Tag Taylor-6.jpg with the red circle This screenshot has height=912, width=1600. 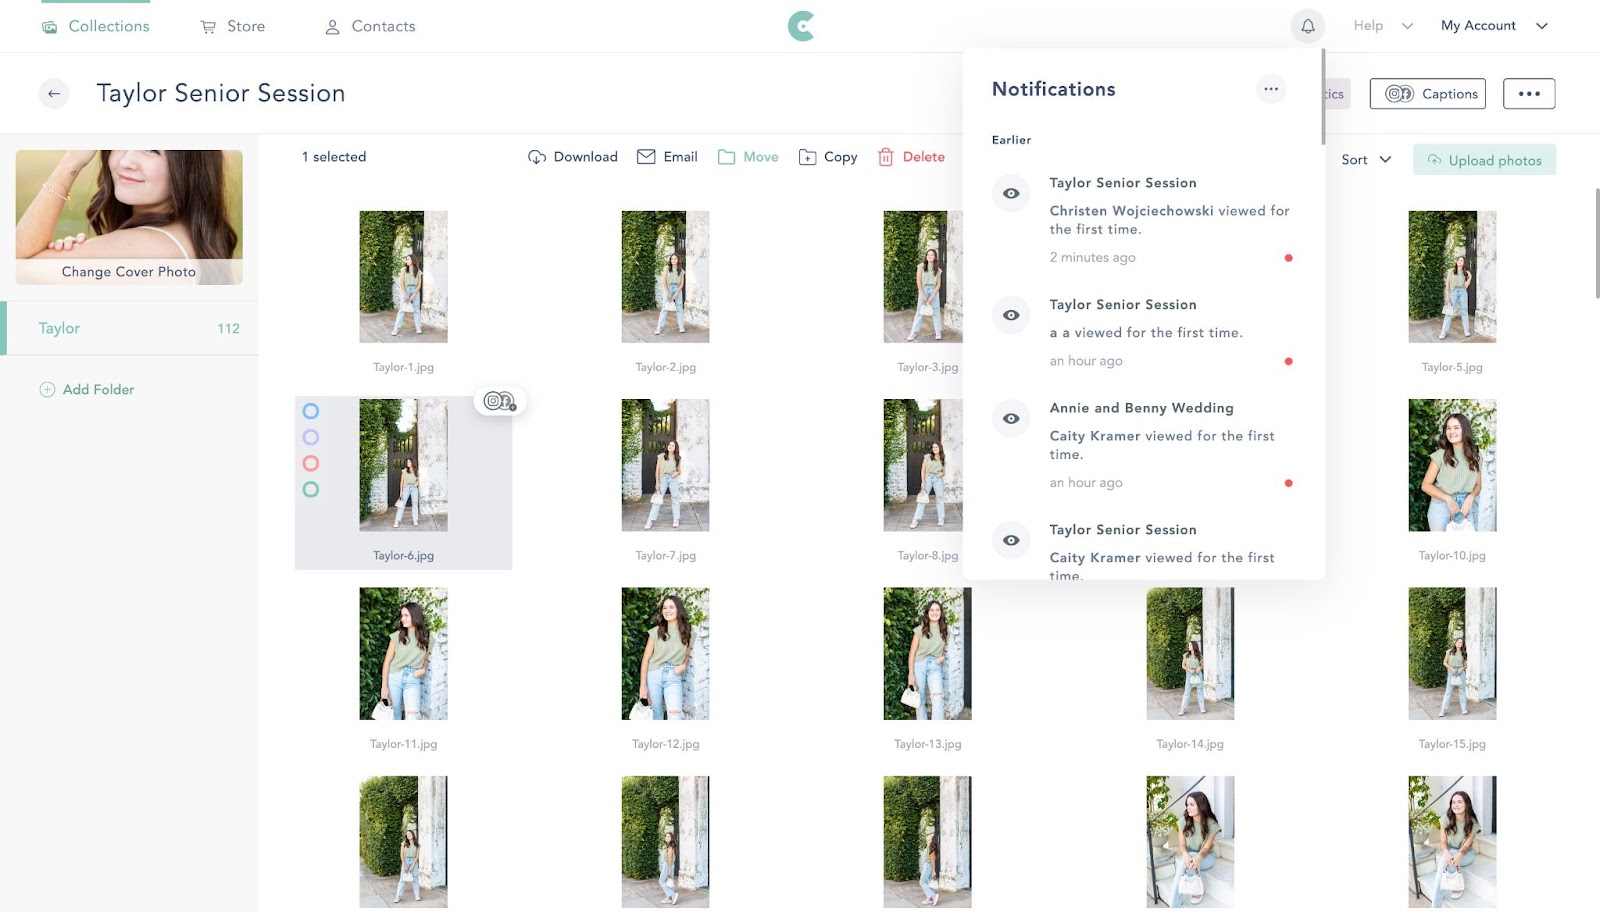click(311, 463)
